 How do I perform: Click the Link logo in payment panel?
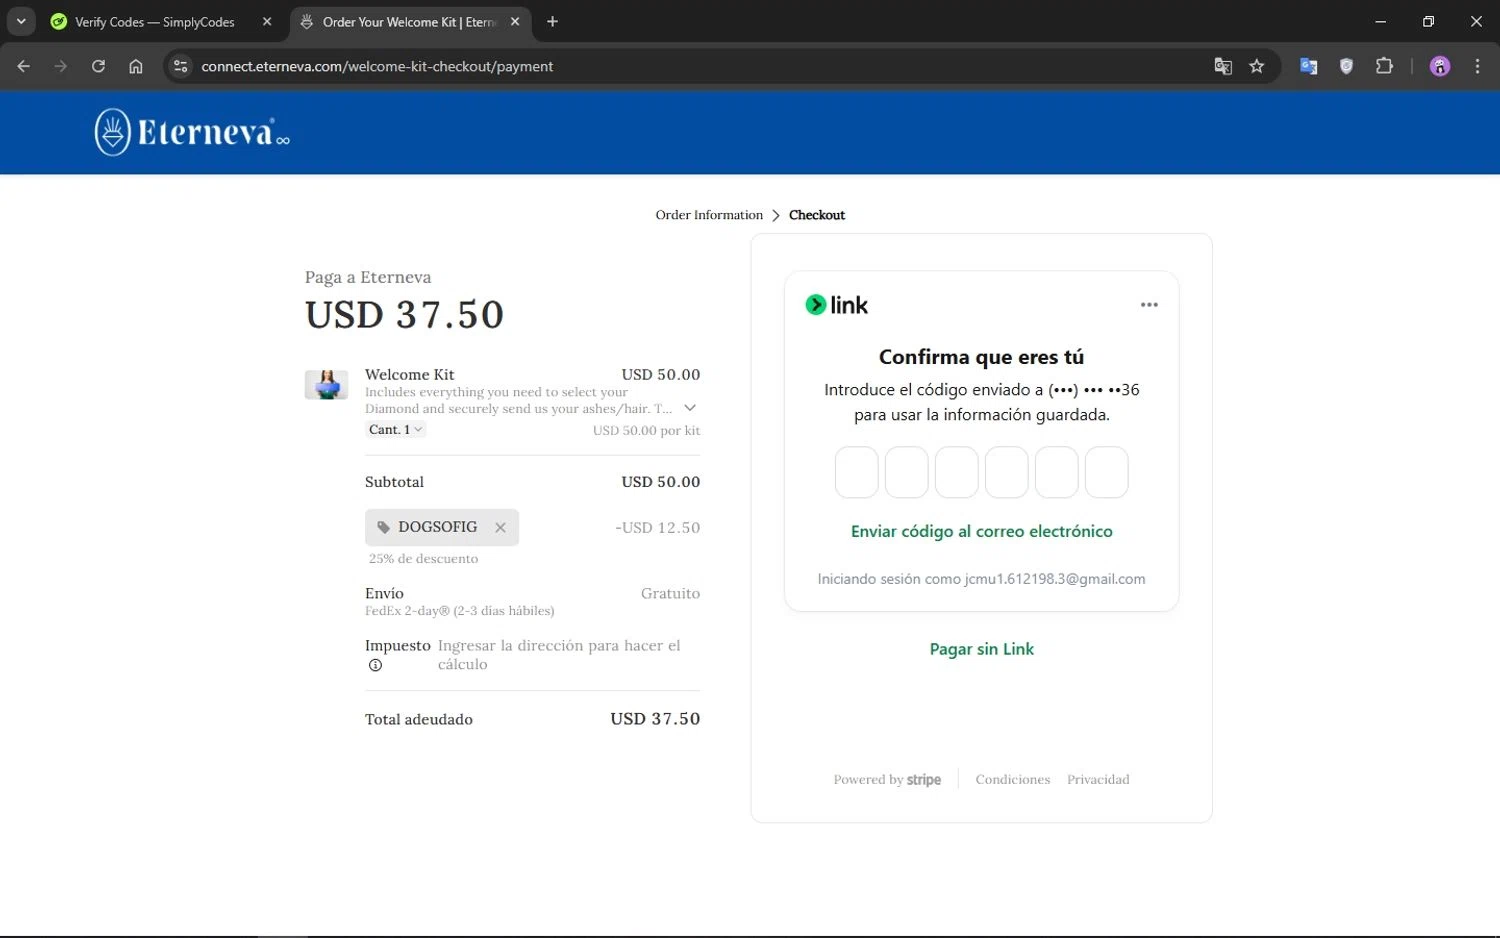(x=837, y=305)
